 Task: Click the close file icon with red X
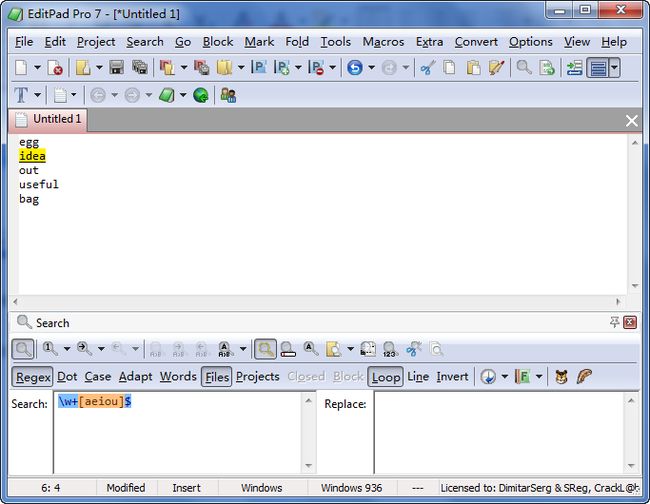coord(55,67)
